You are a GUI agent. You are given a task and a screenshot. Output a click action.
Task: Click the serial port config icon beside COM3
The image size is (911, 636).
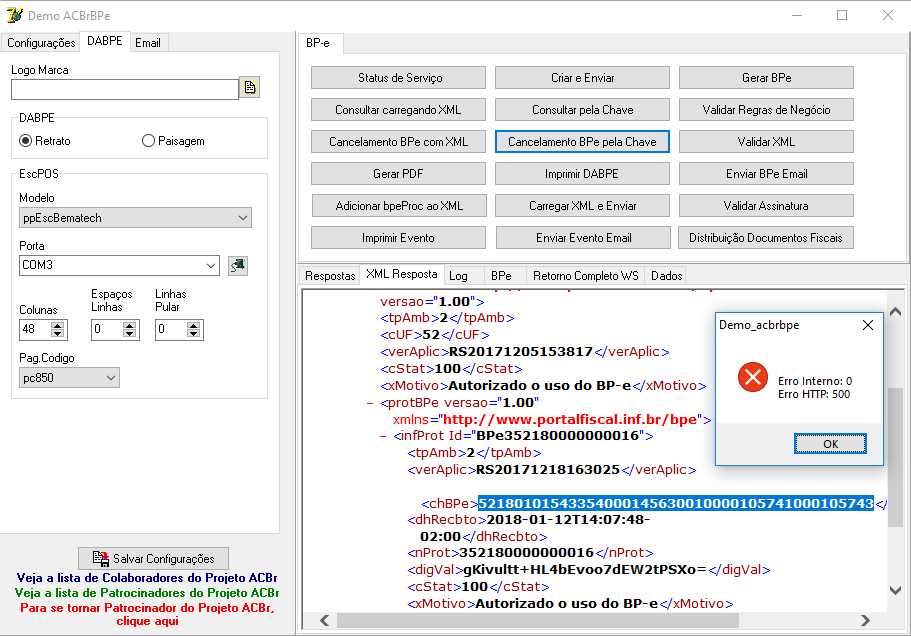pyautogui.click(x=238, y=265)
